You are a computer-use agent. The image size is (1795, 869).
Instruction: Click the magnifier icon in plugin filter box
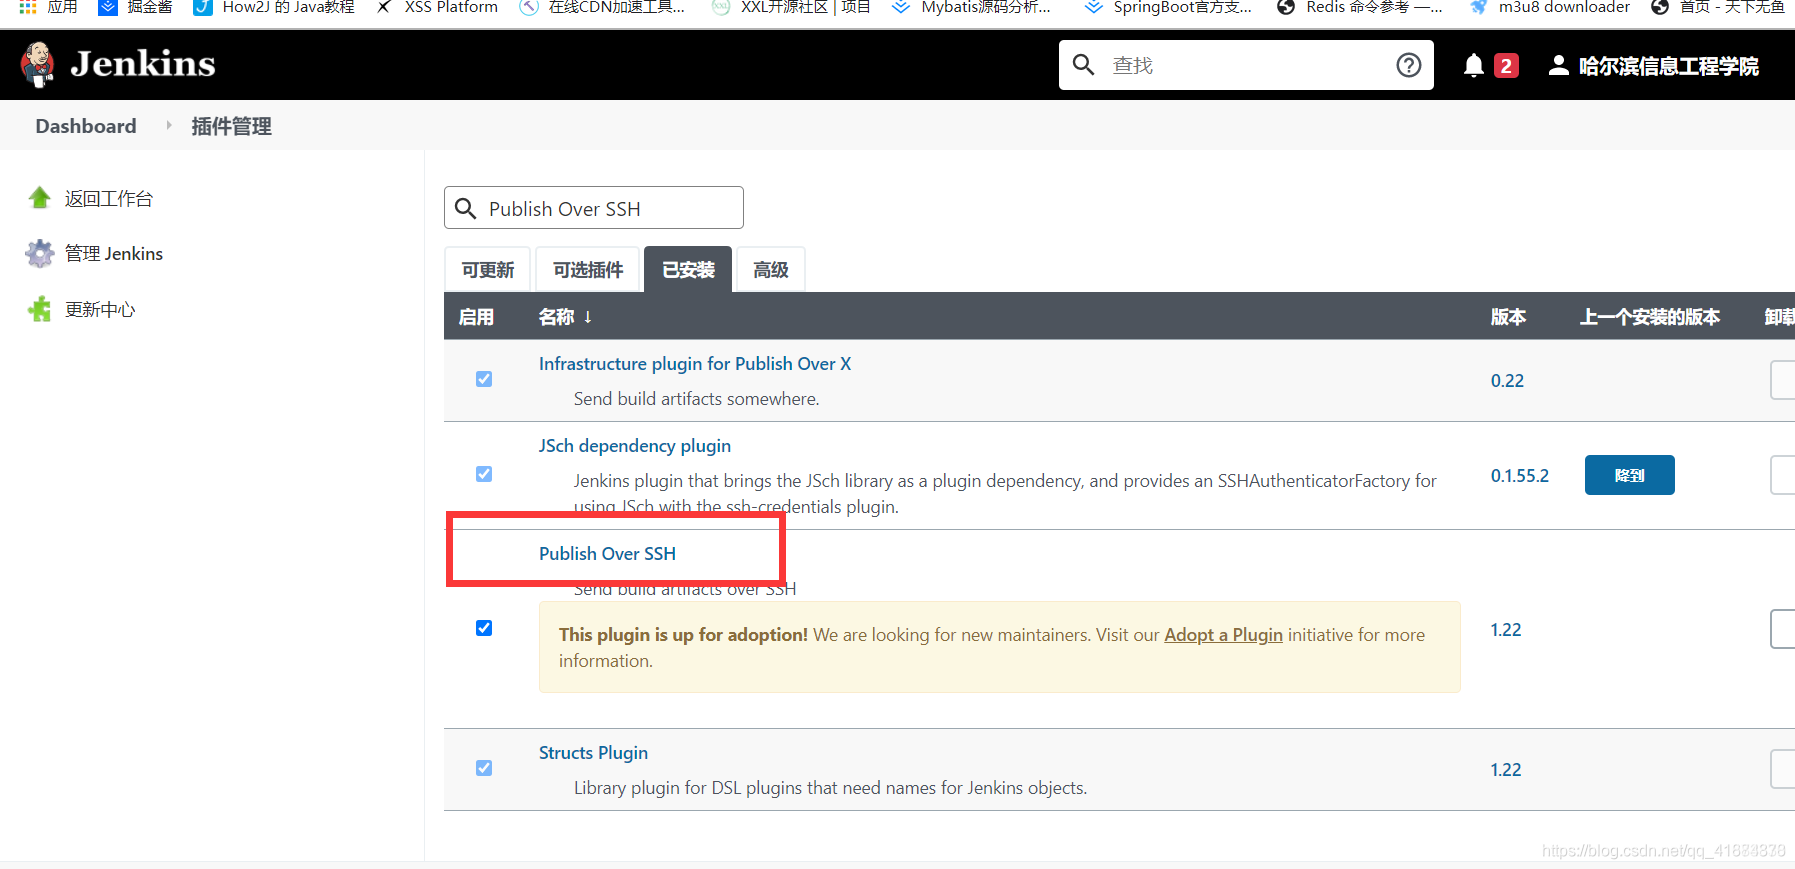465,208
